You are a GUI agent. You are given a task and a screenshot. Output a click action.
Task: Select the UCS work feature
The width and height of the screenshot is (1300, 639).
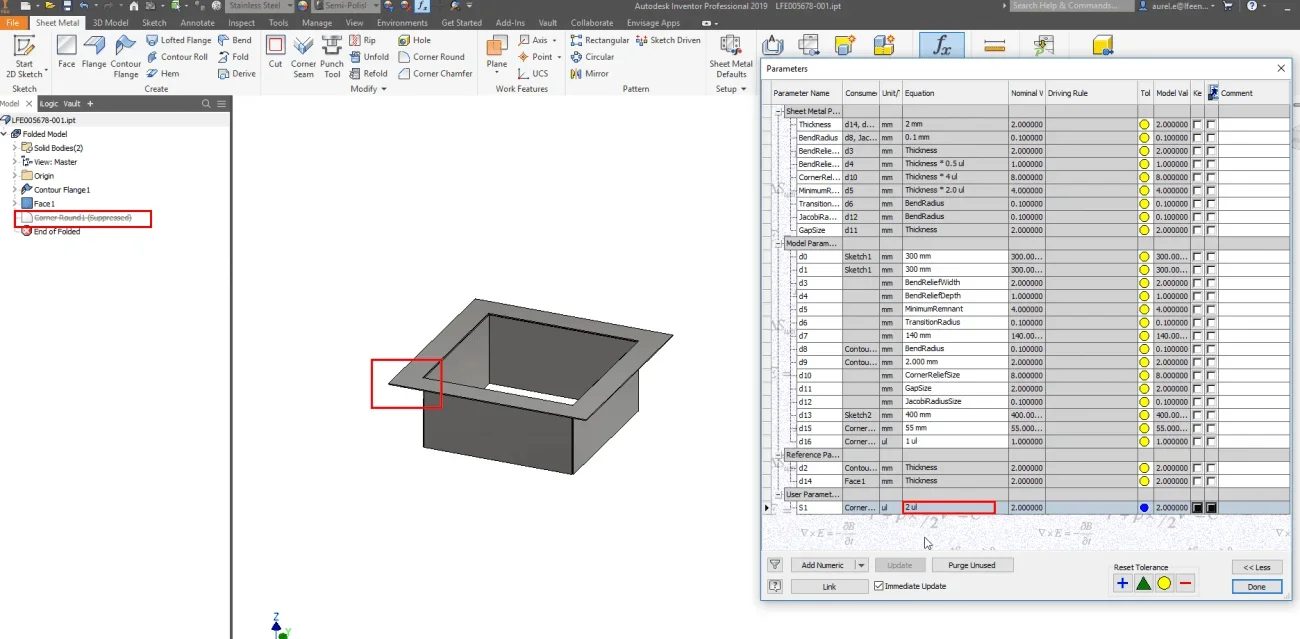coord(533,73)
